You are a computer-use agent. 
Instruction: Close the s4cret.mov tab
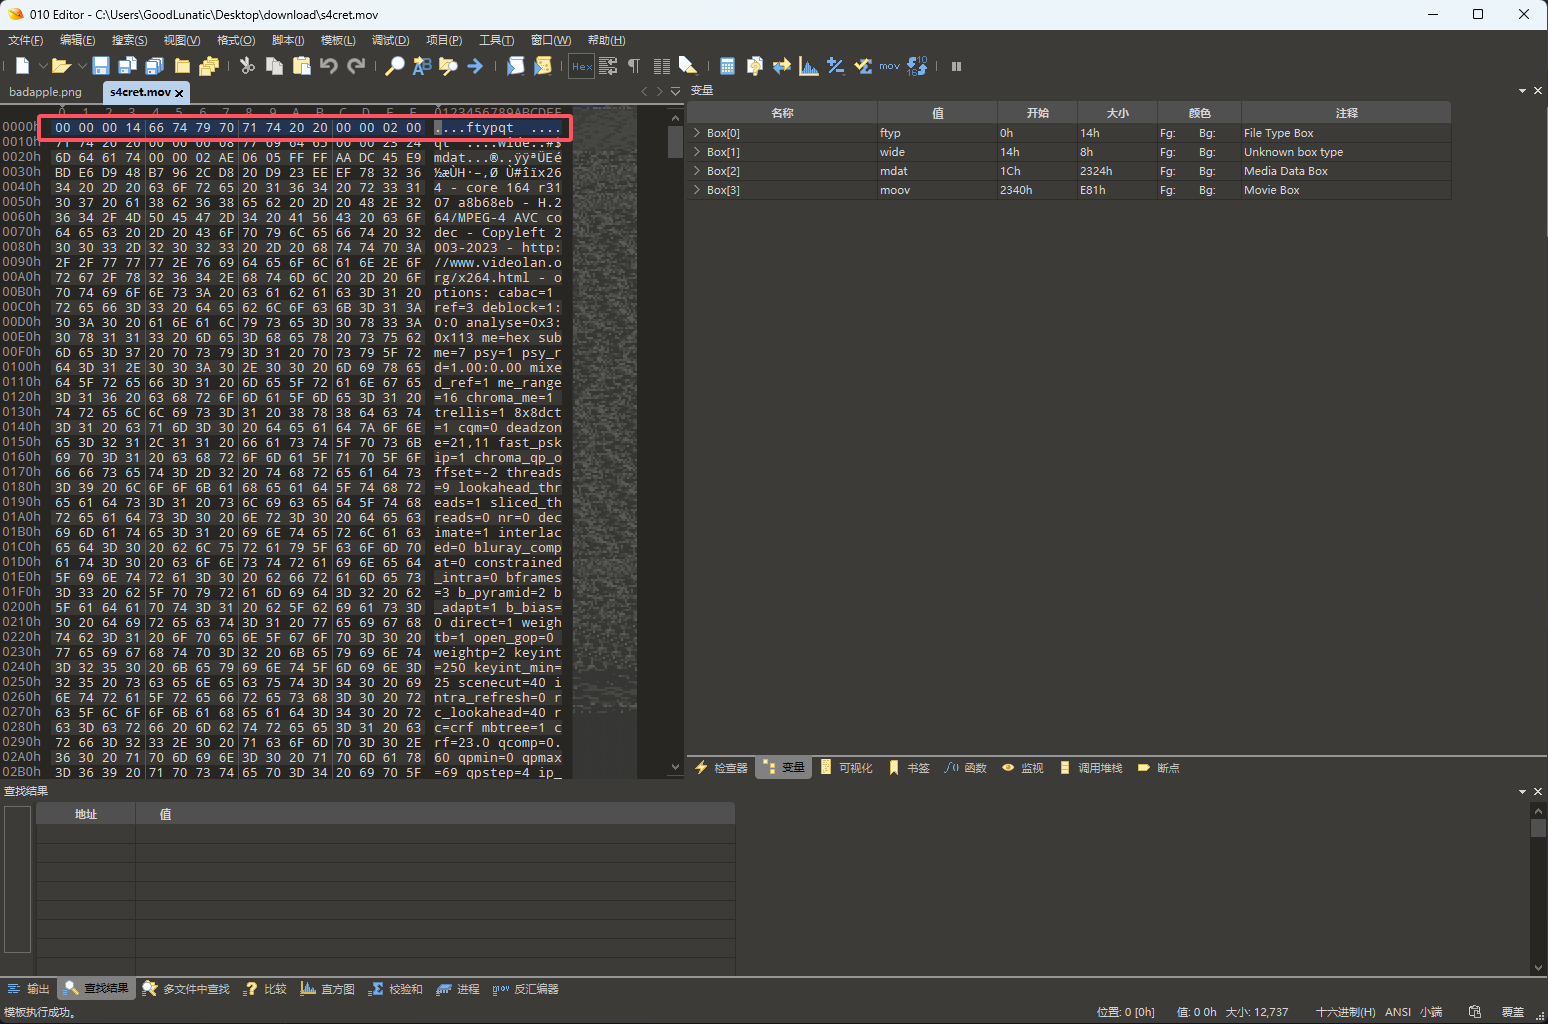pyautogui.click(x=179, y=93)
